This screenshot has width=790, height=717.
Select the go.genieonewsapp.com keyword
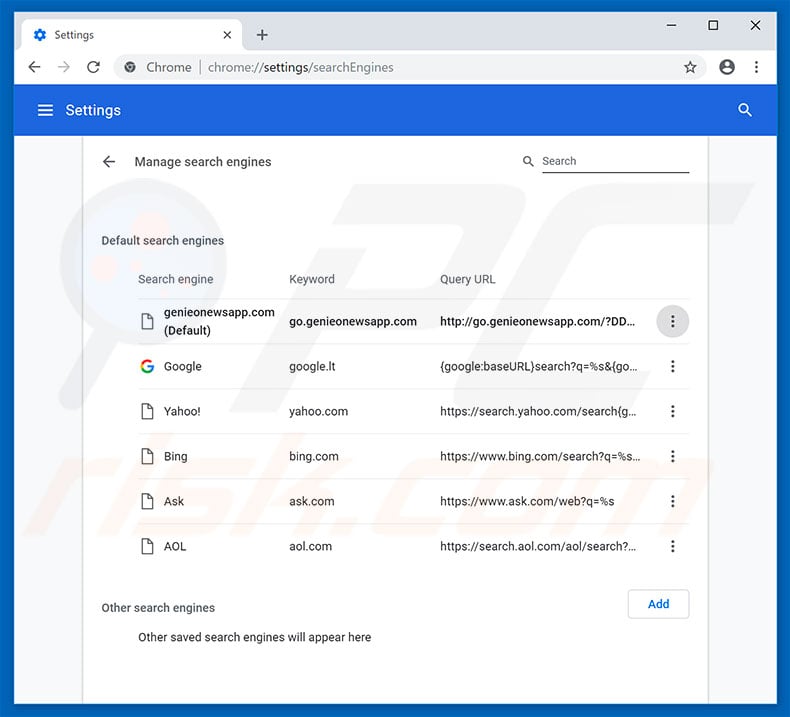point(353,321)
